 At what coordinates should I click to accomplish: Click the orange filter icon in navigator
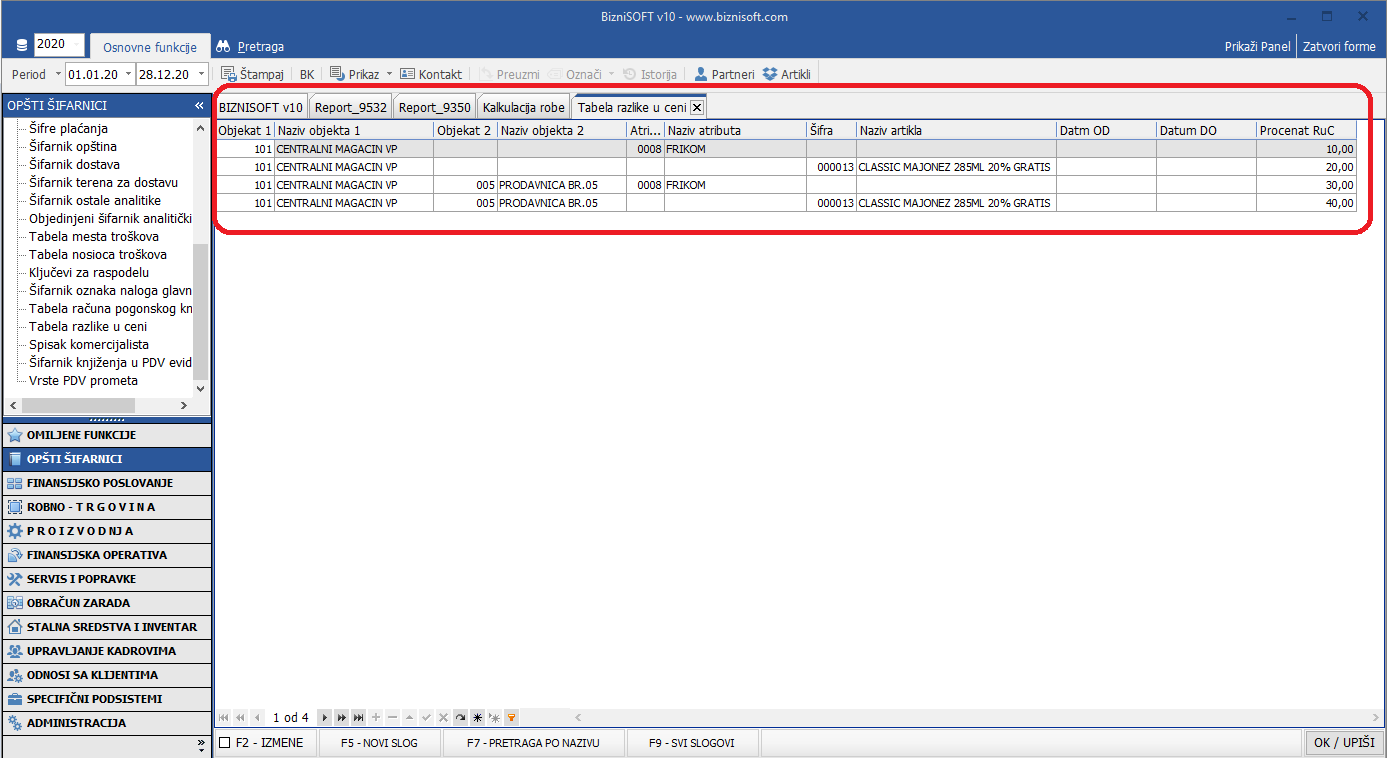(511, 717)
